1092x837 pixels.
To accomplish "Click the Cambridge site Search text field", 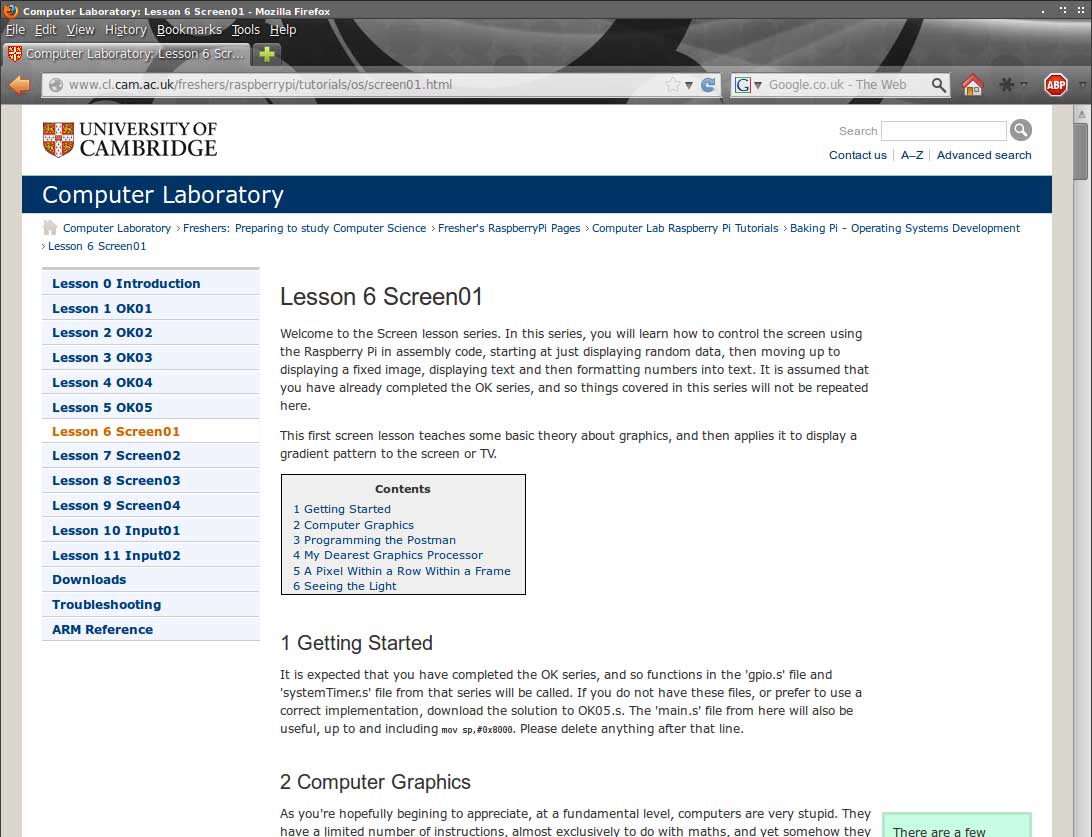I will (943, 131).
